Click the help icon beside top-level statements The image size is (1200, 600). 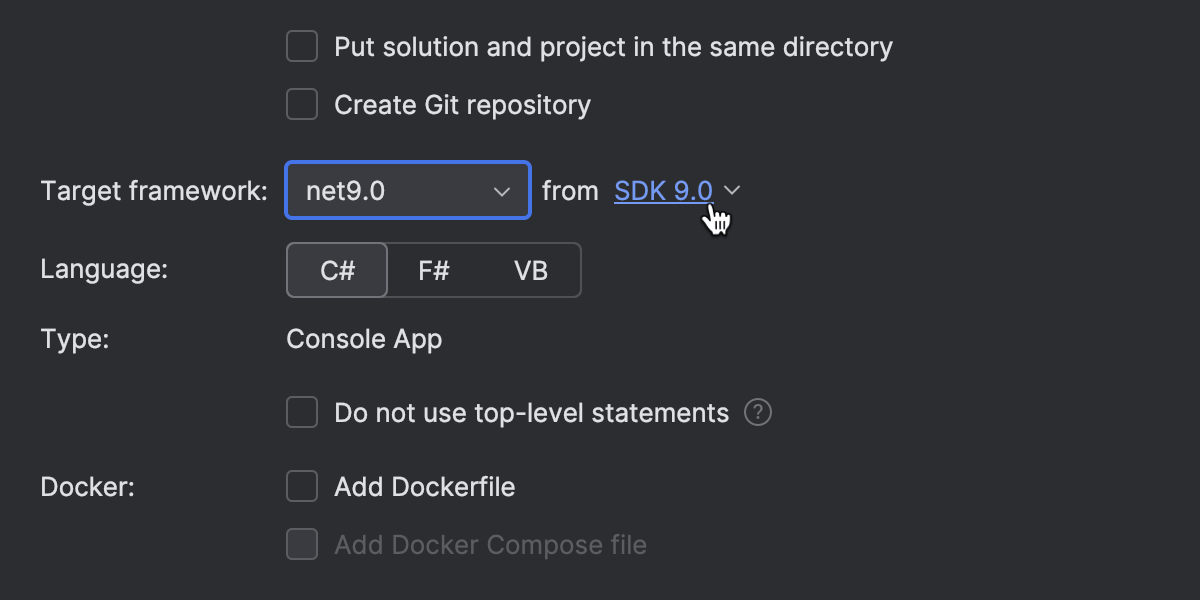[758, 412]
